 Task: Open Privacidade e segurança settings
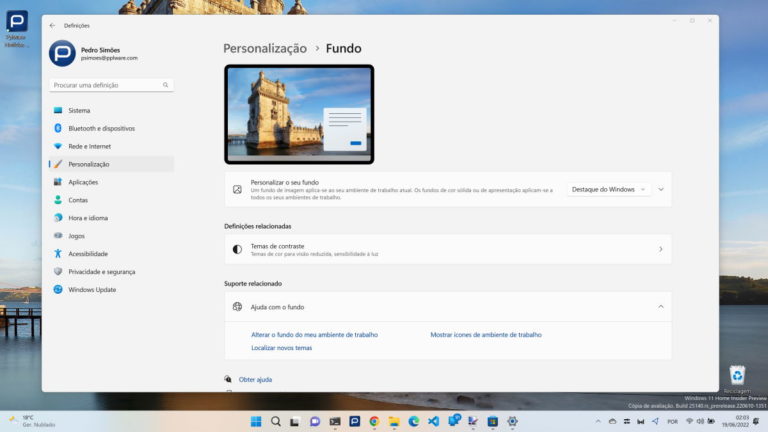(x=101, y=271)
